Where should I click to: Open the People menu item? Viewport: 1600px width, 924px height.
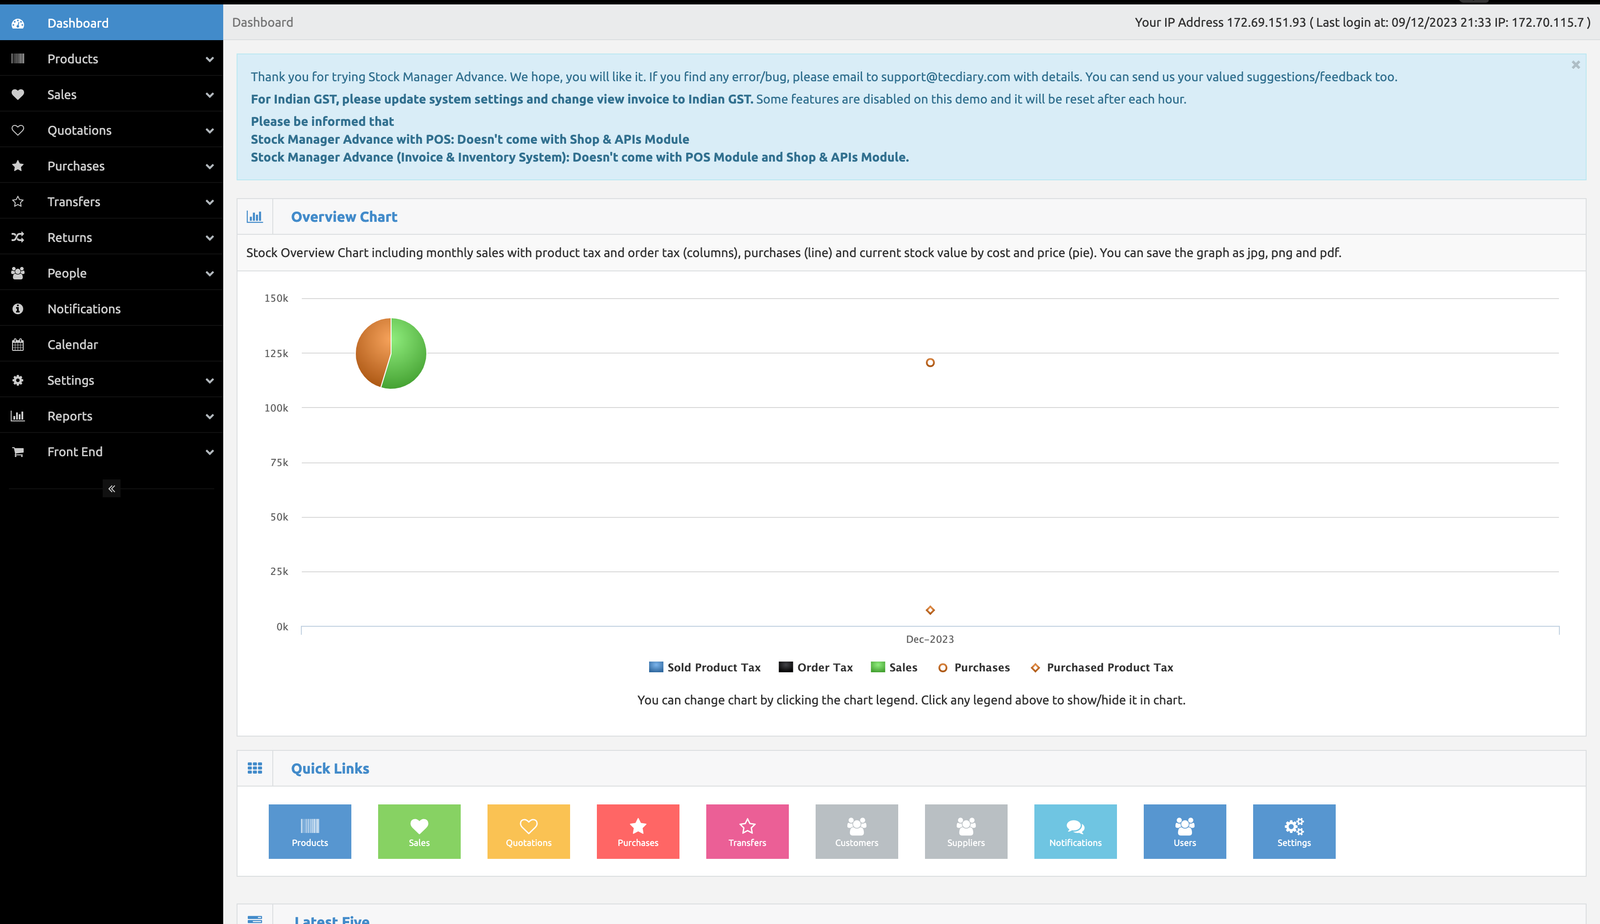tap(66, 272)
